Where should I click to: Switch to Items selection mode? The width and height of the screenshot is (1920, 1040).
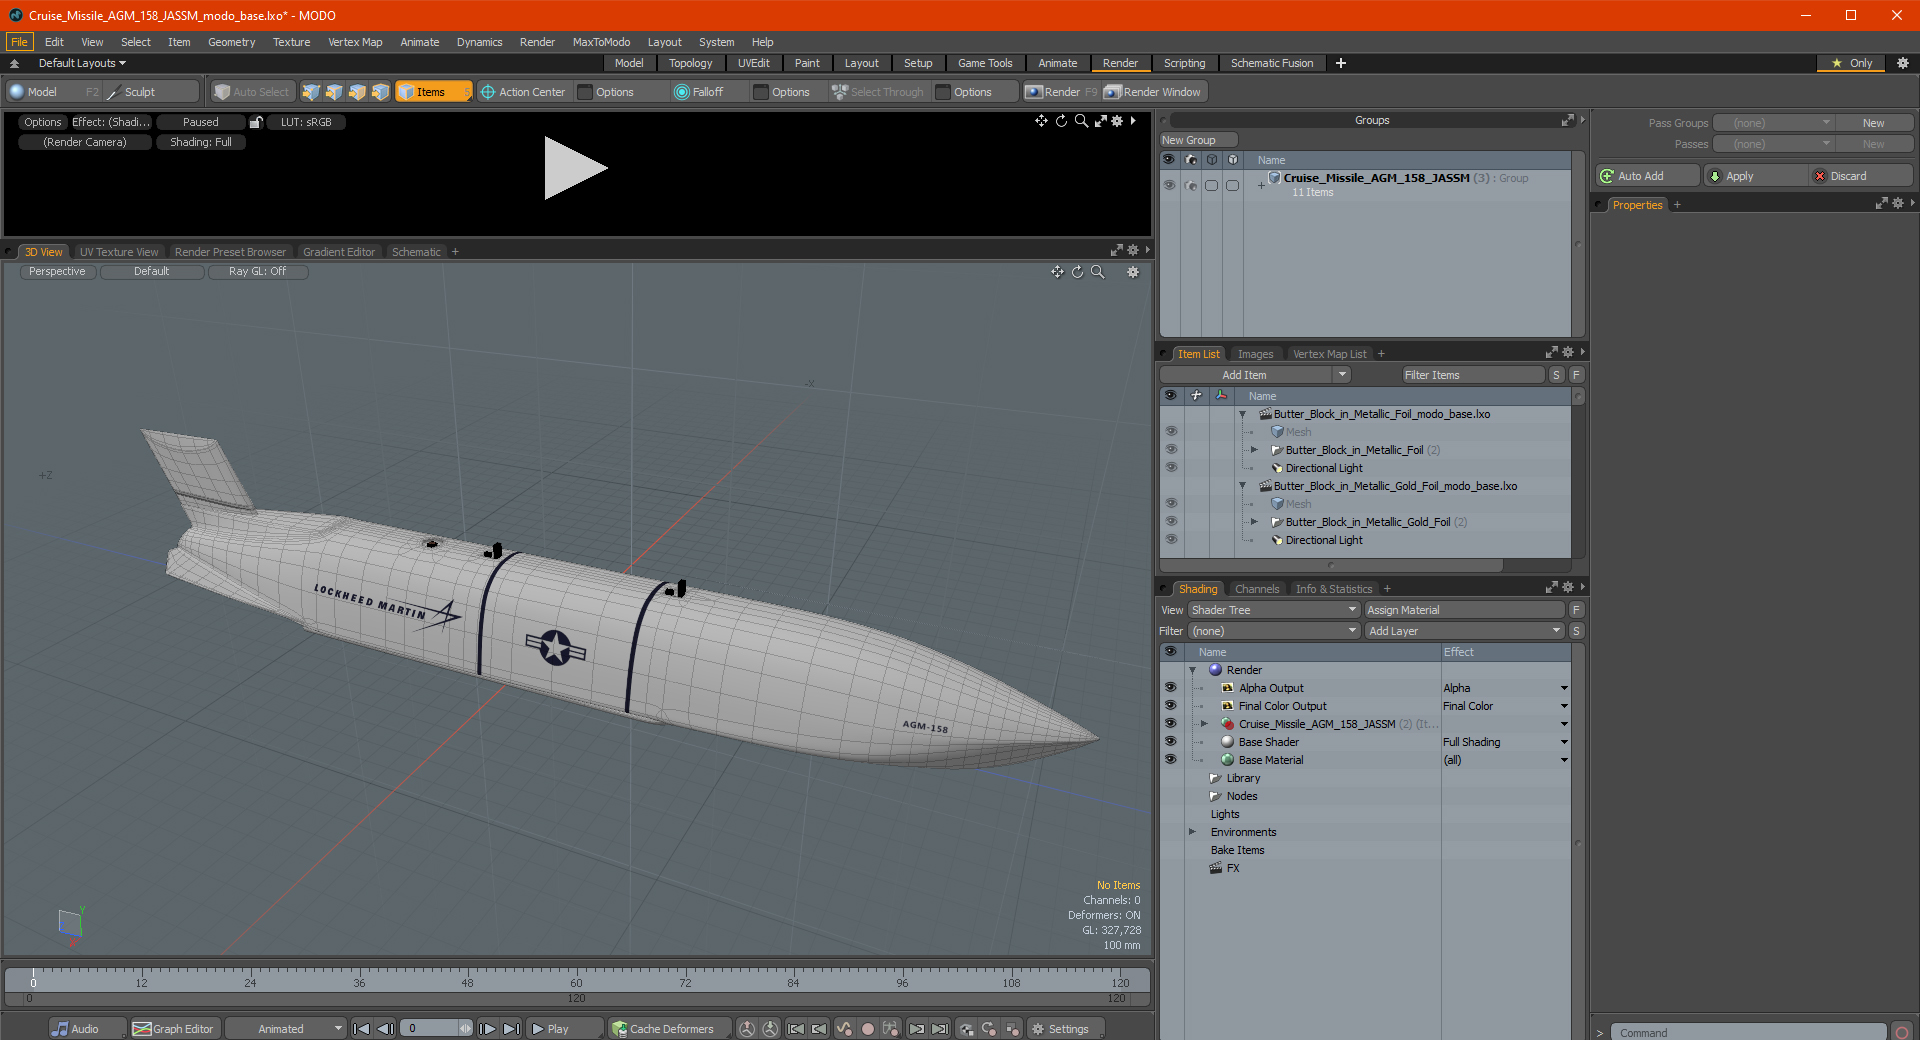(x=432, y=92)
